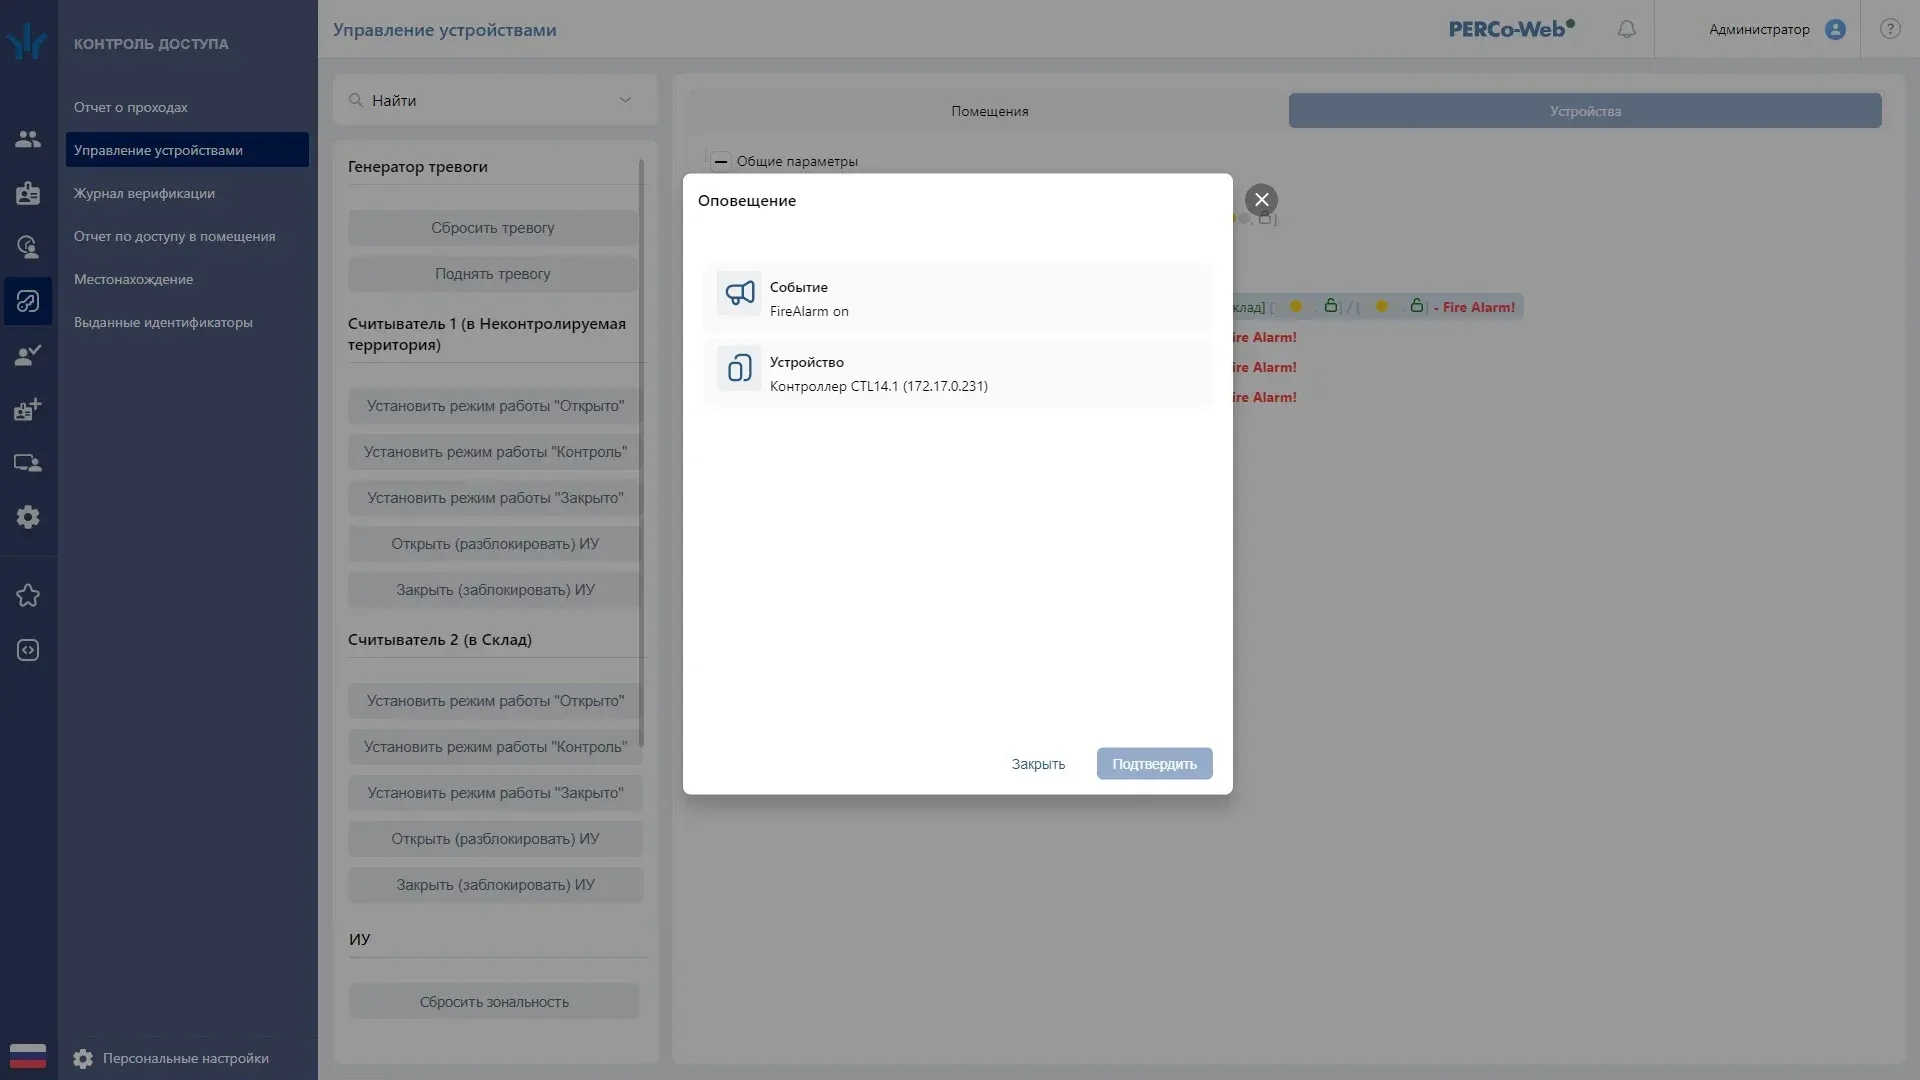Select the FireAlarm on event text

click(809, 311)
